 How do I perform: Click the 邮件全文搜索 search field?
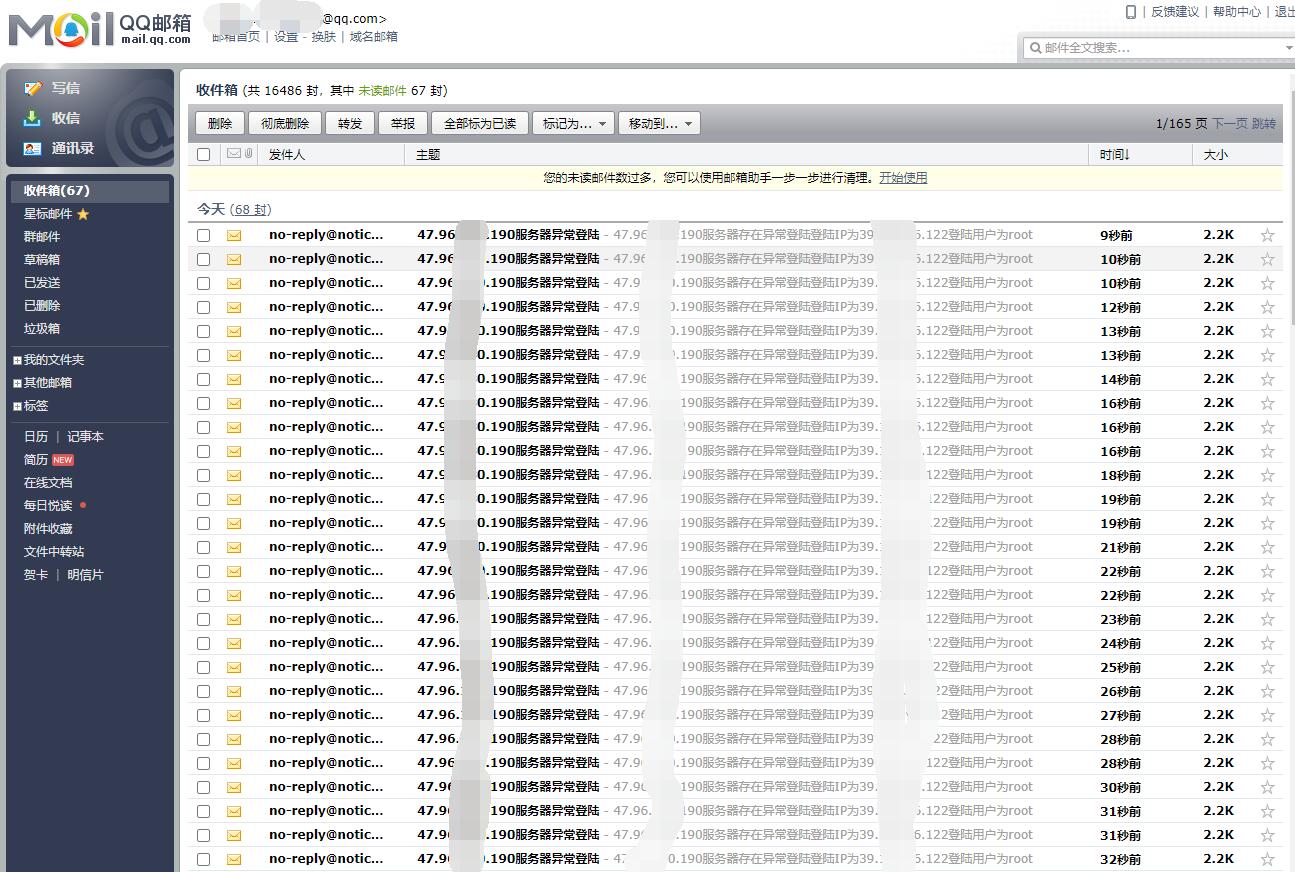point(1160,48)
